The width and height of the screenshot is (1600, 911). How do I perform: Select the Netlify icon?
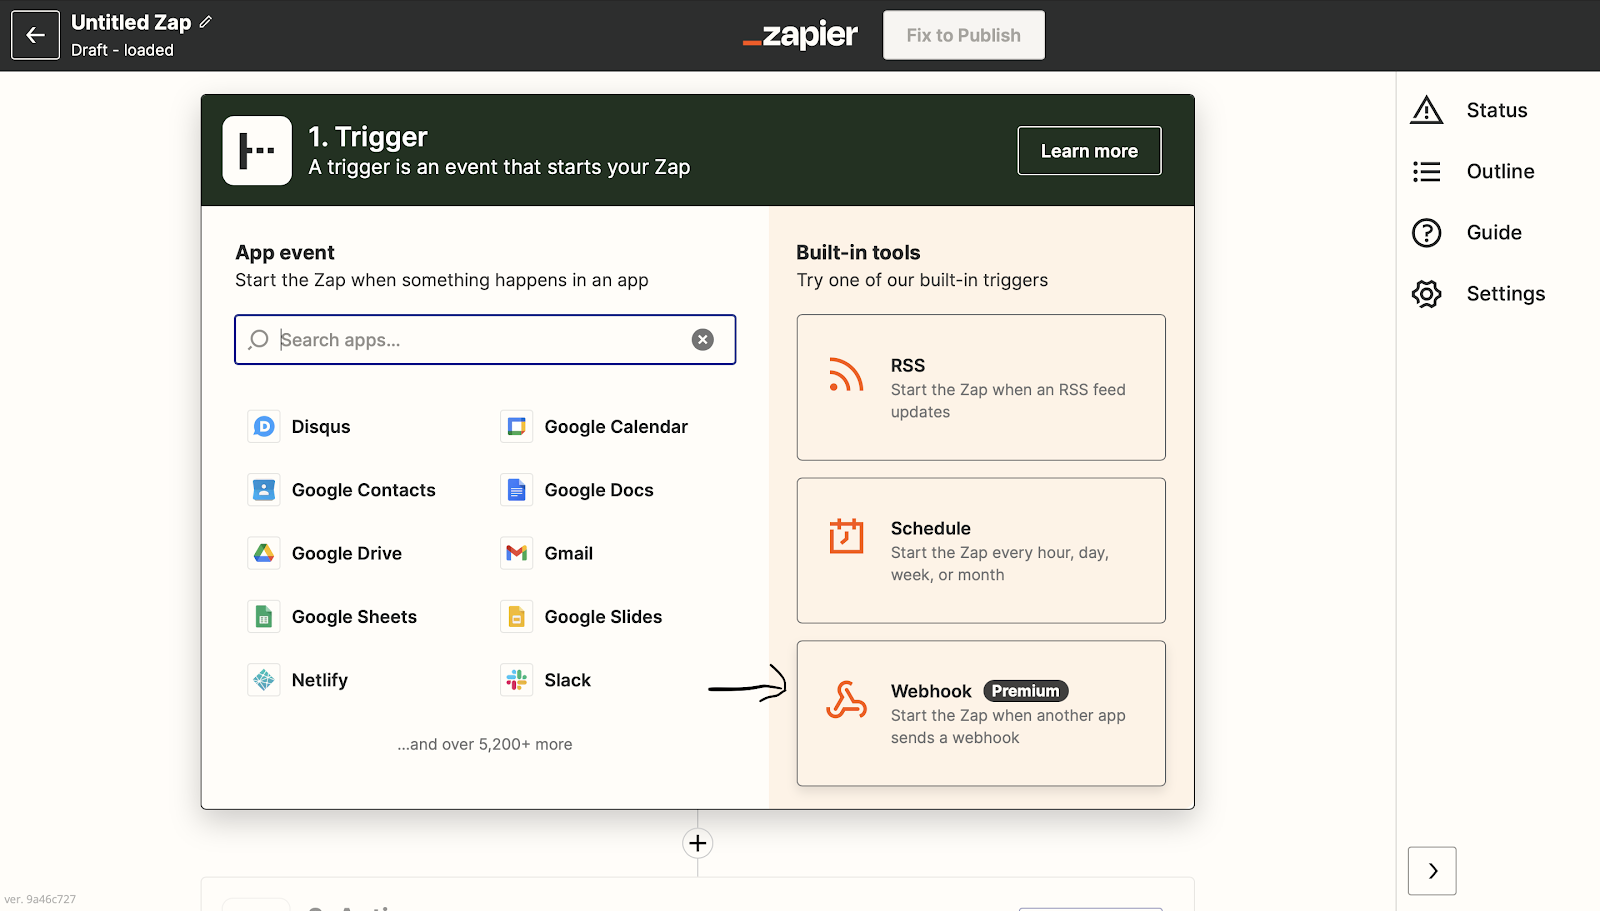[x=264, y=680]
